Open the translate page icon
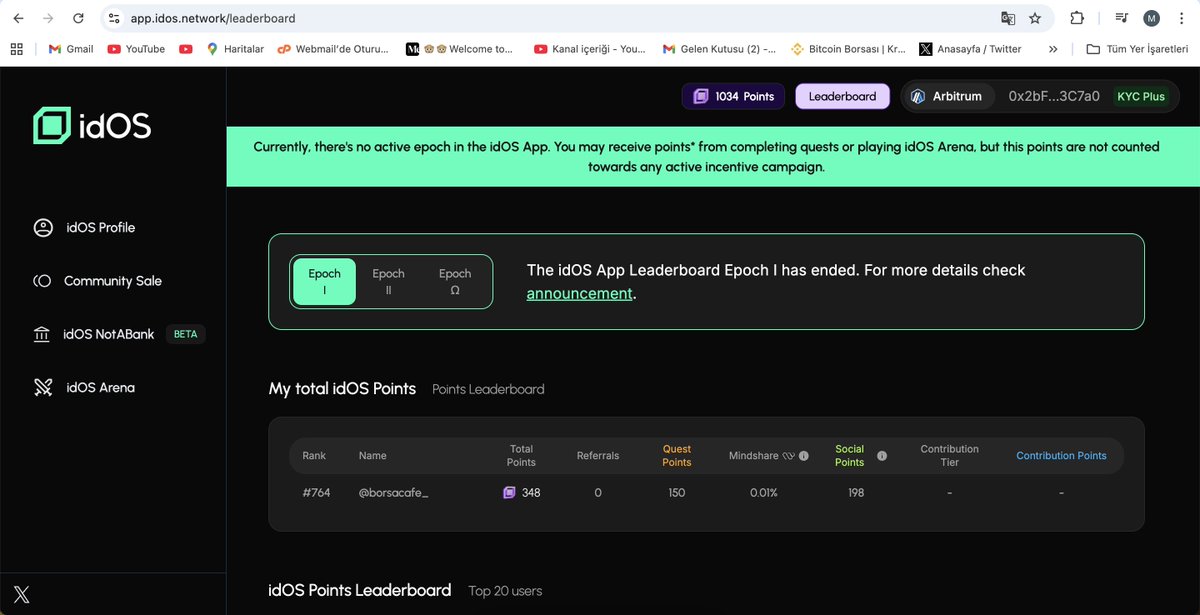 point(1008,18)
